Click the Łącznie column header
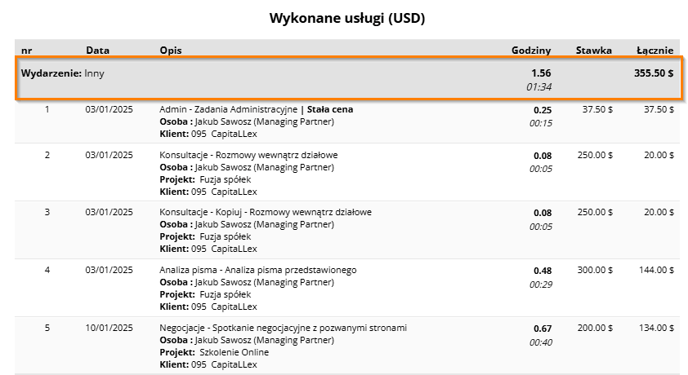 (x=655, y=50)
